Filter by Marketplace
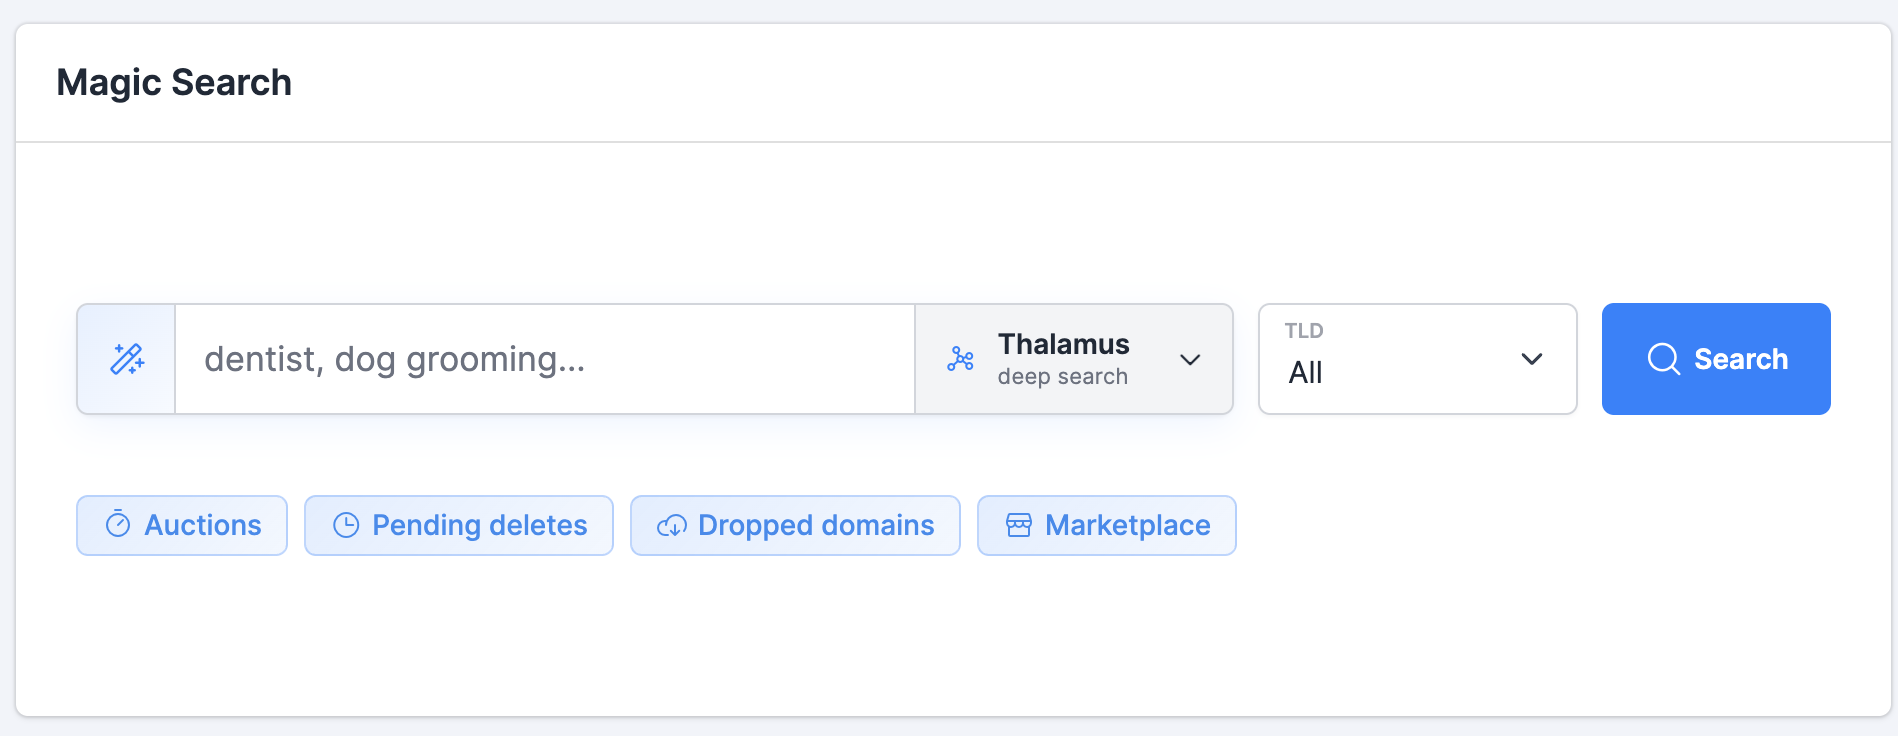Image resolution: width=1898 pixels, height=736 pixels. 1107,525
